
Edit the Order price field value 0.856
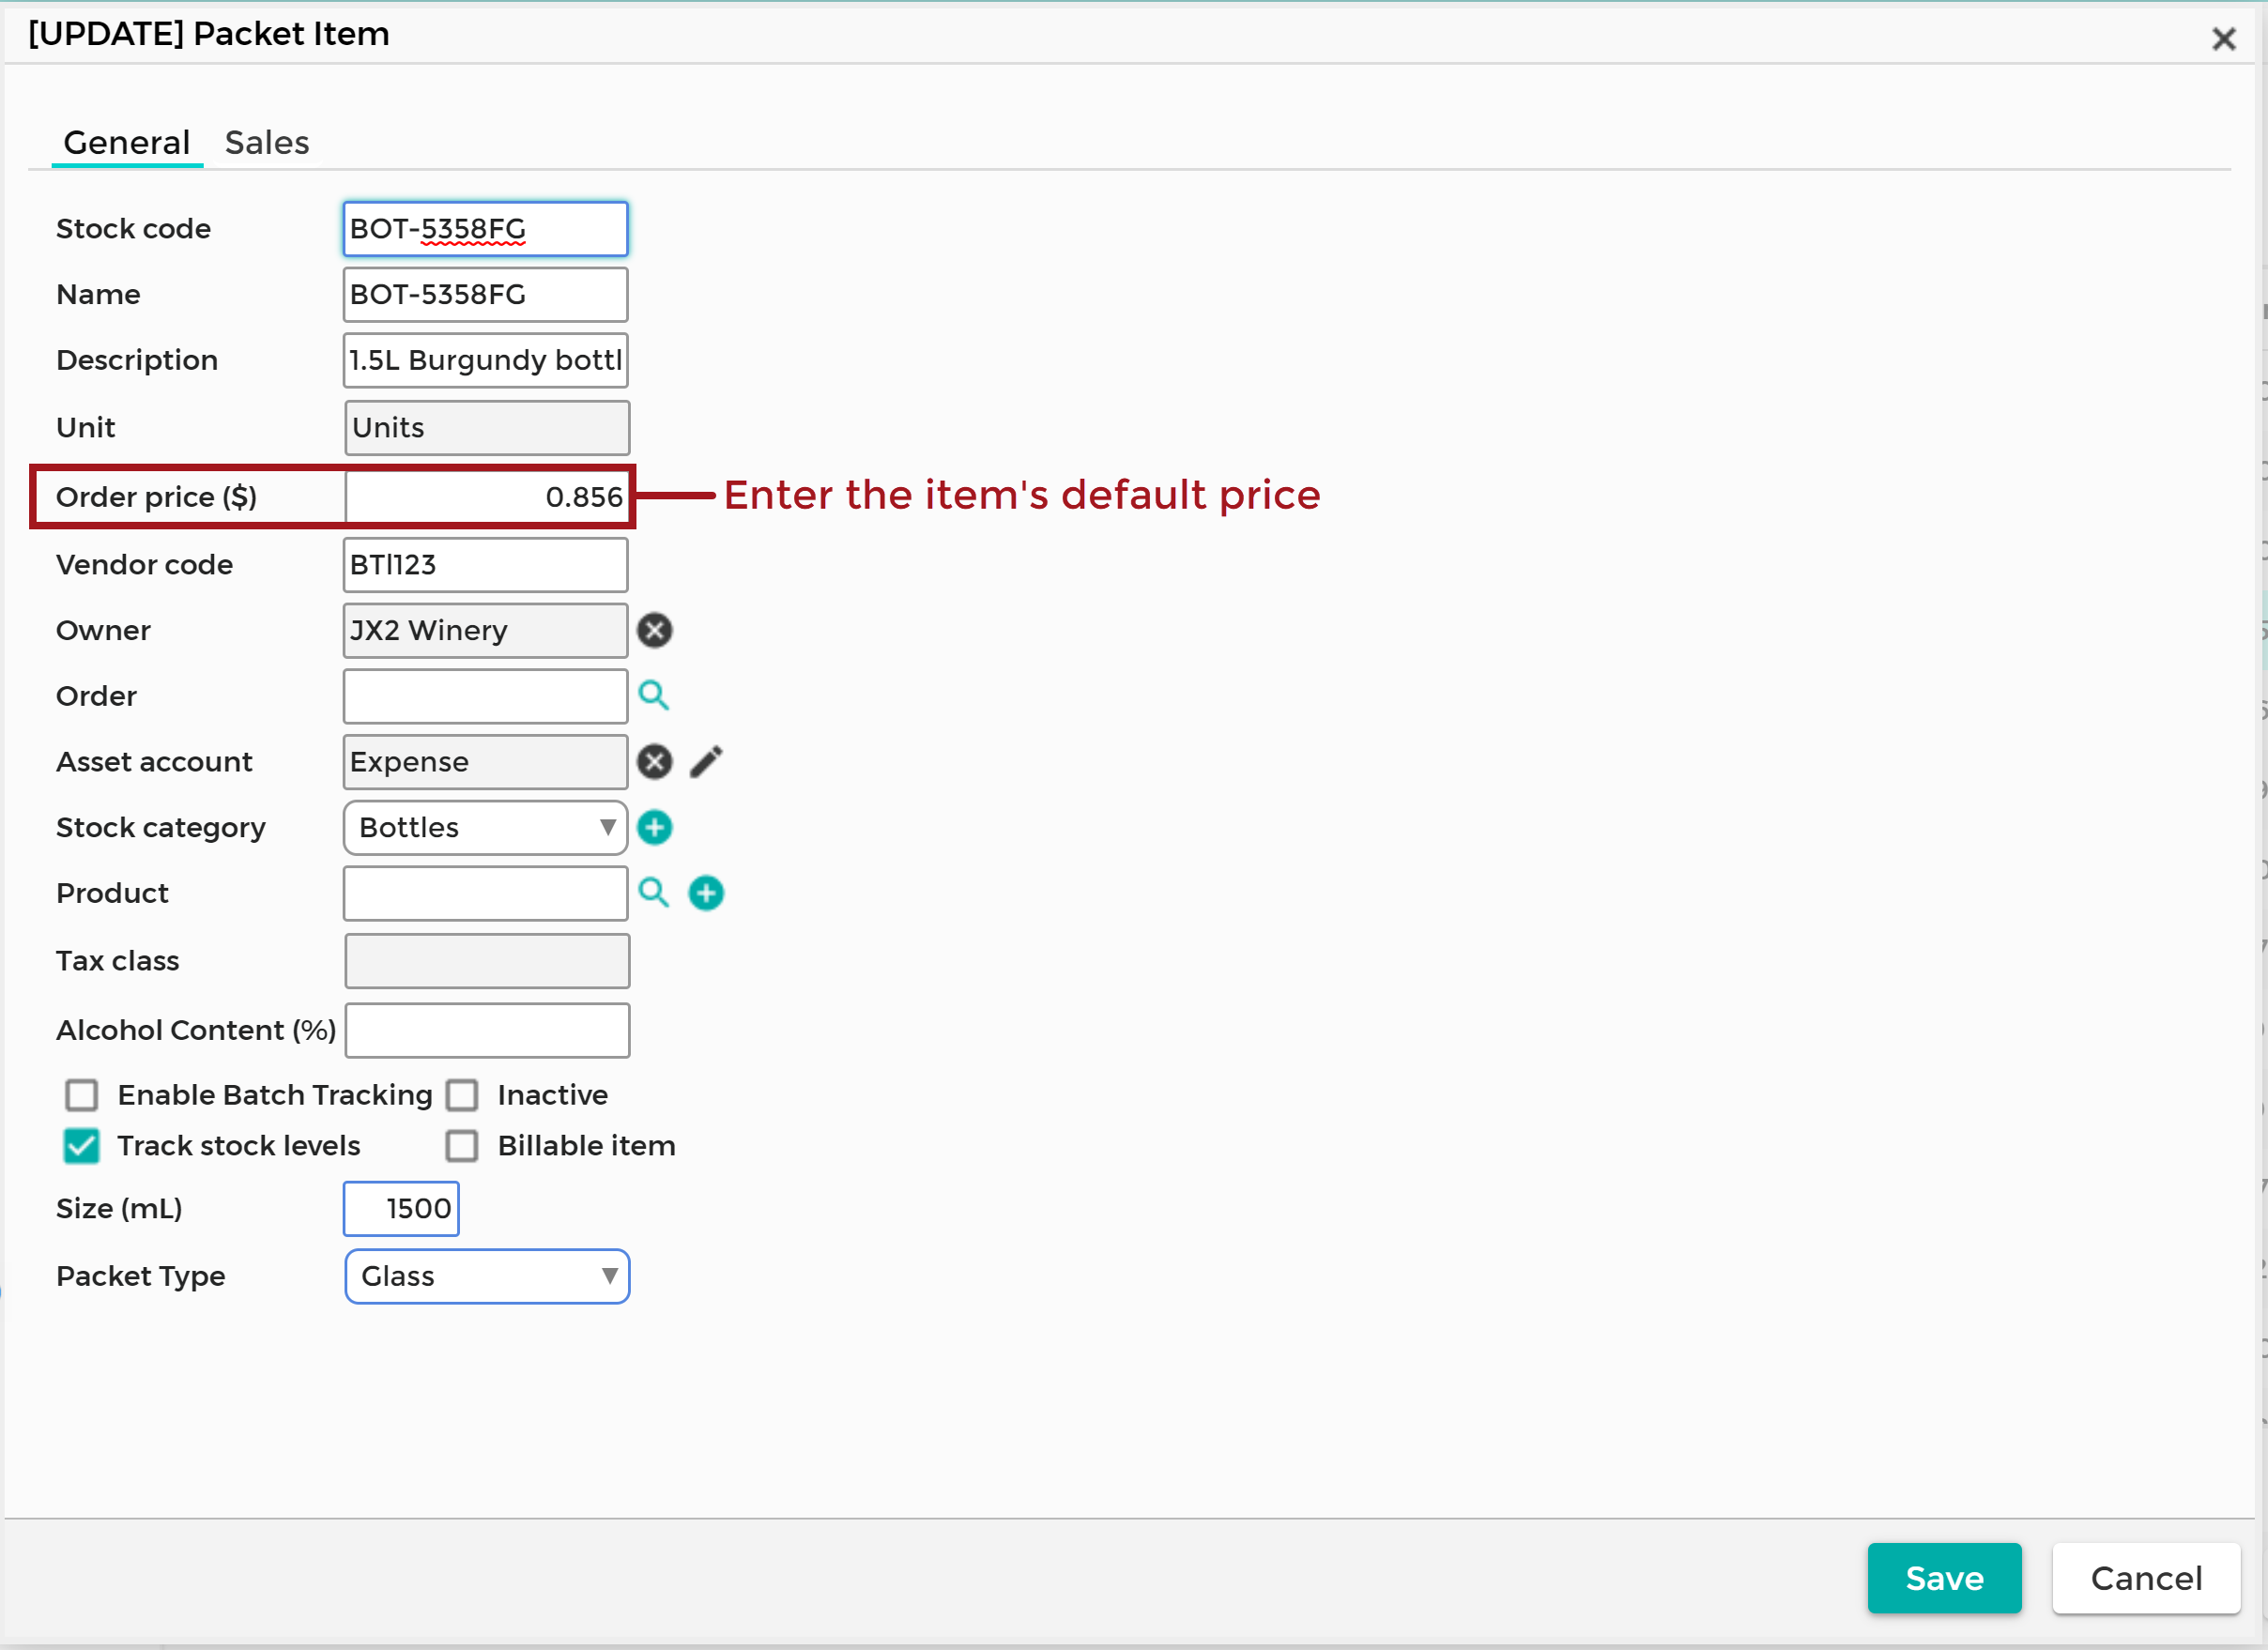(x=487, y=497)
